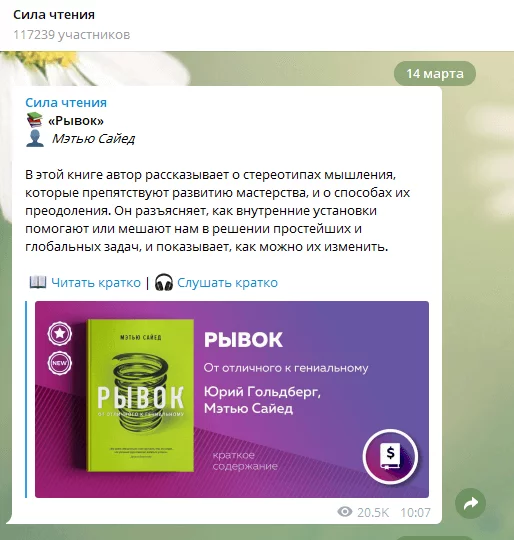Click the 14 марта date badge
This screenshot has height=540, width=514.
(435, 74)
